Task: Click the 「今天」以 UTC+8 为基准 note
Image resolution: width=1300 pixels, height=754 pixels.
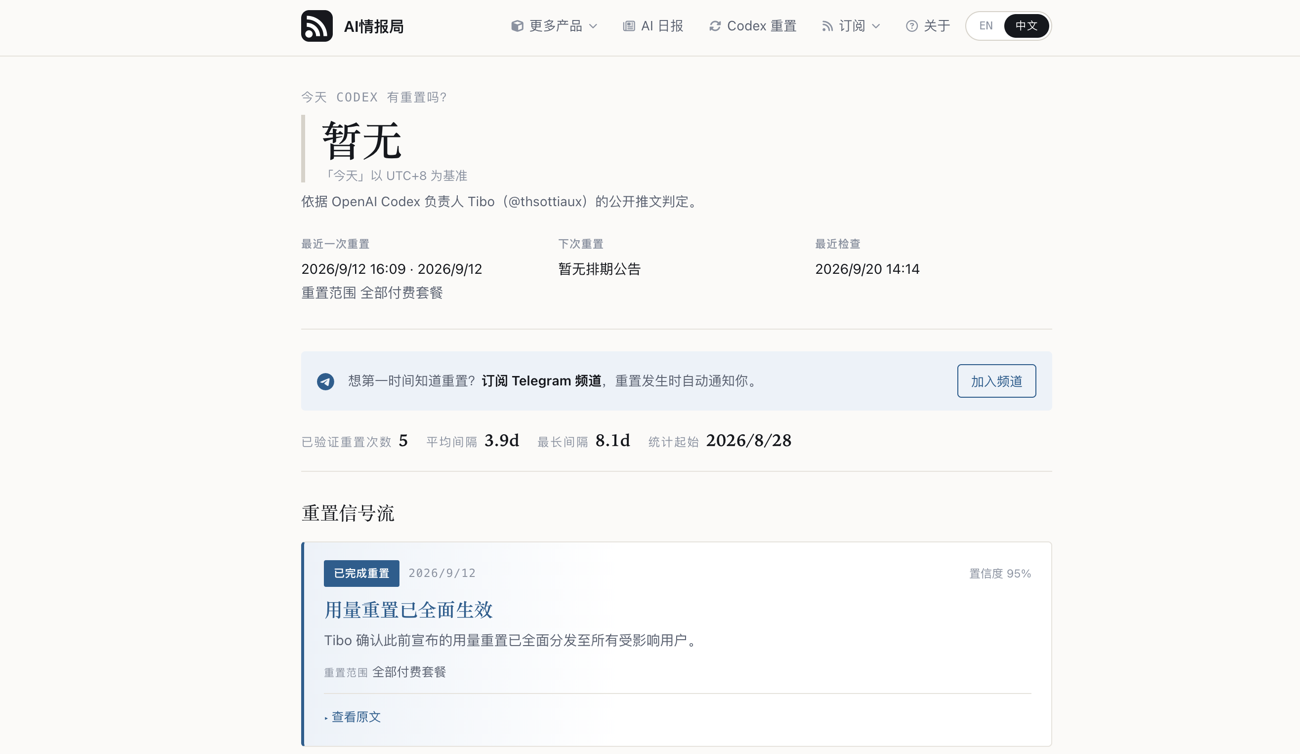Action: point(394,176)
